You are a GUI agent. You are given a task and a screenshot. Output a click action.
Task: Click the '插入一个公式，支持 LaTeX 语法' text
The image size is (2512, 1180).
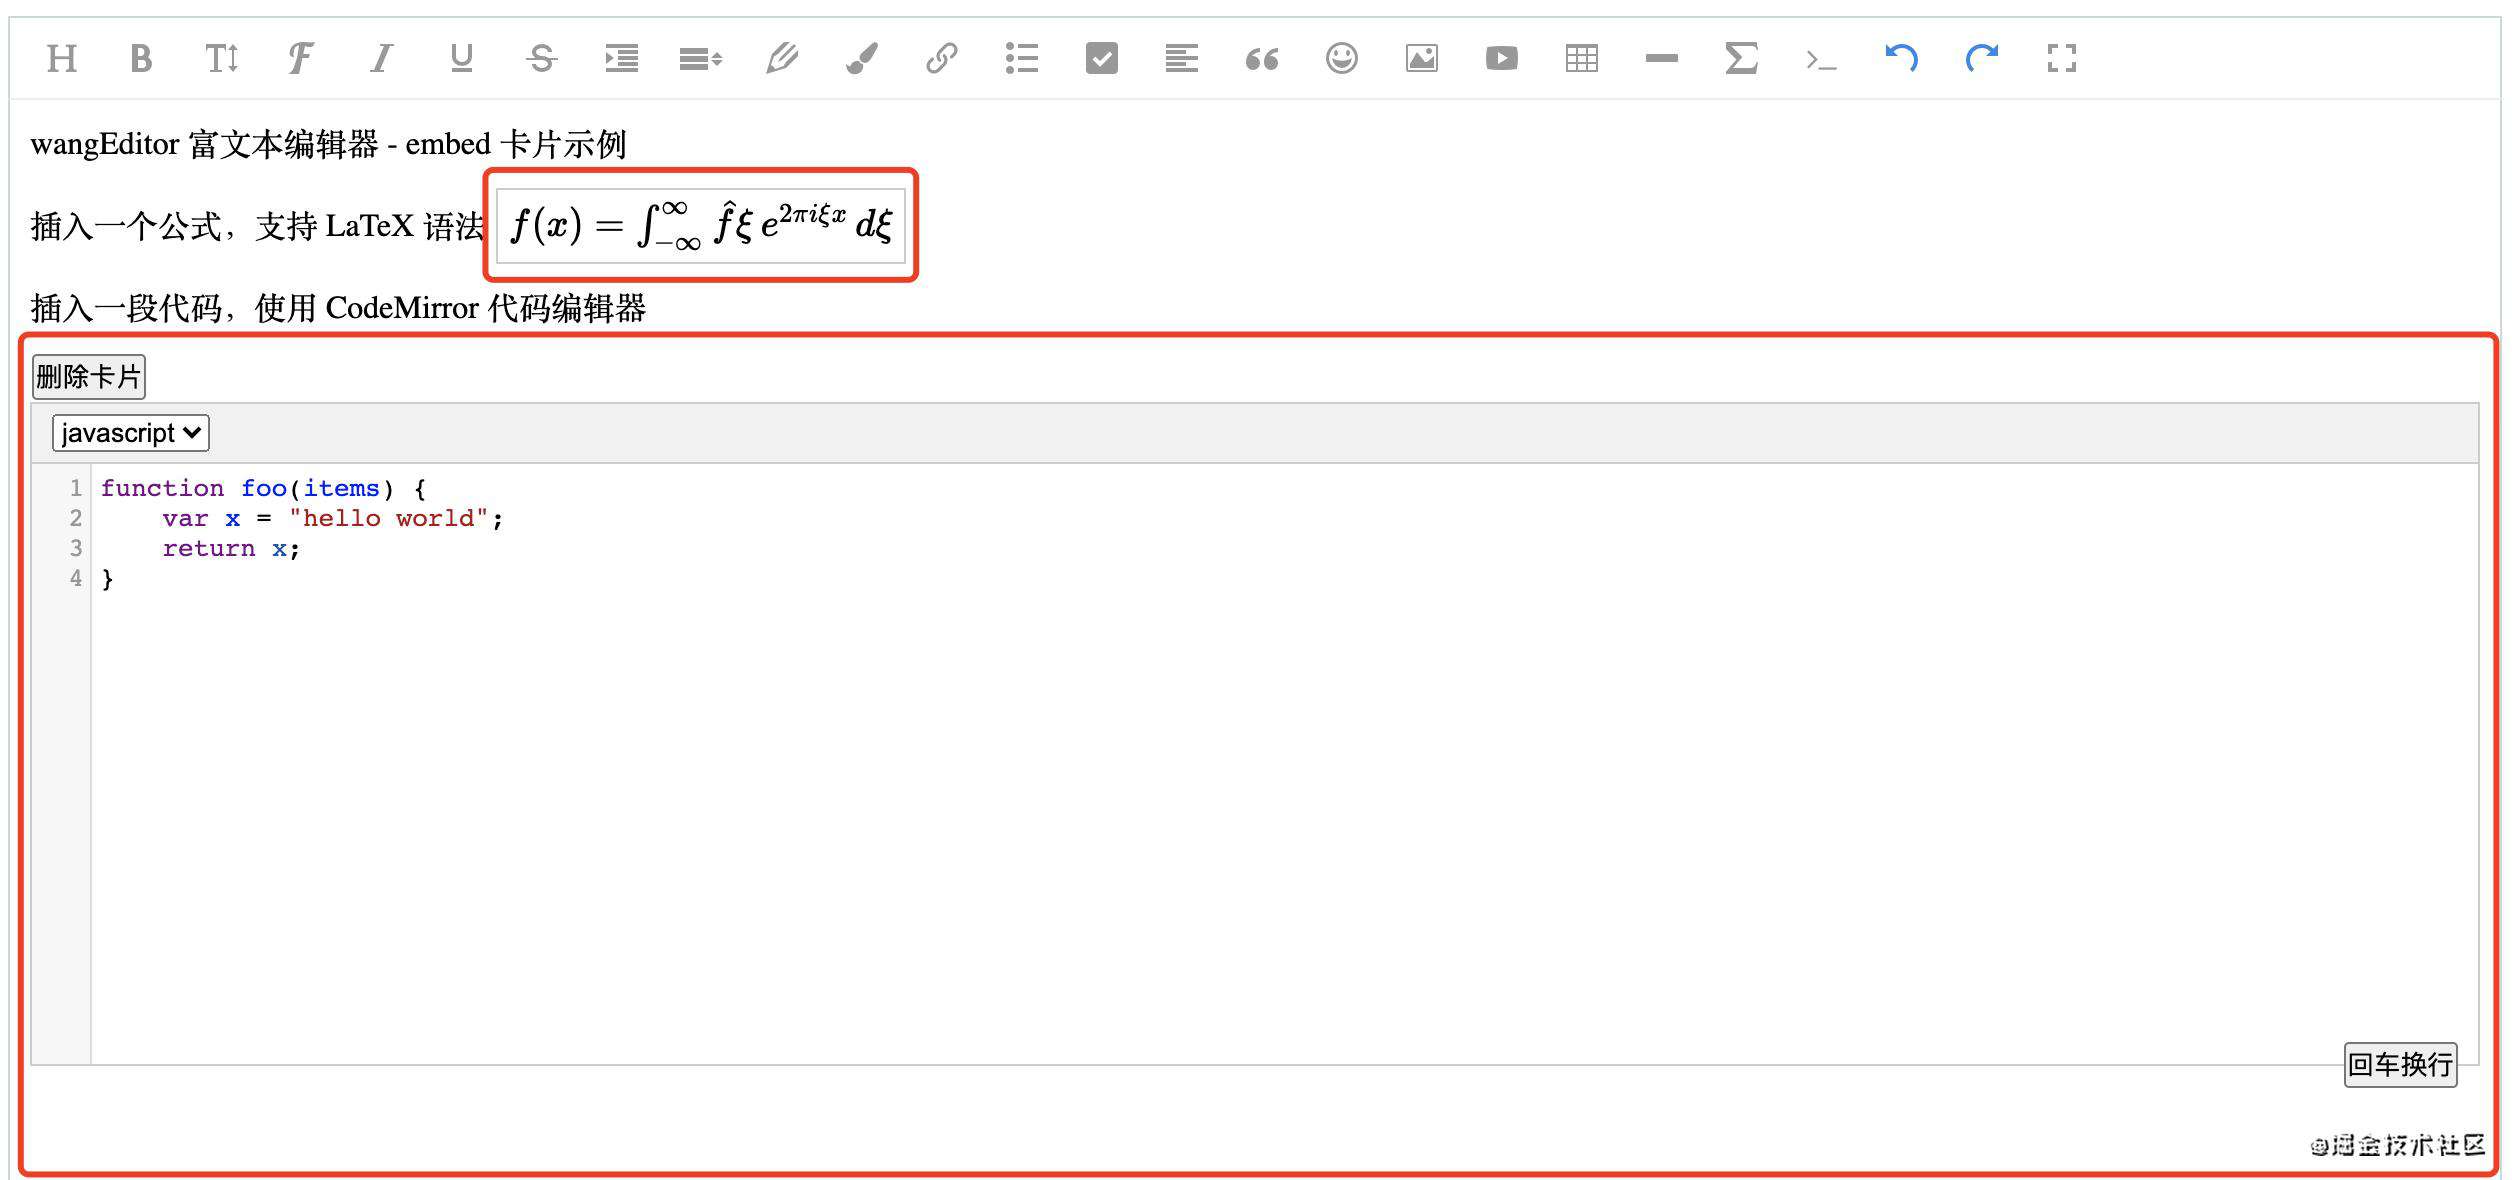(x=257, y=226)
